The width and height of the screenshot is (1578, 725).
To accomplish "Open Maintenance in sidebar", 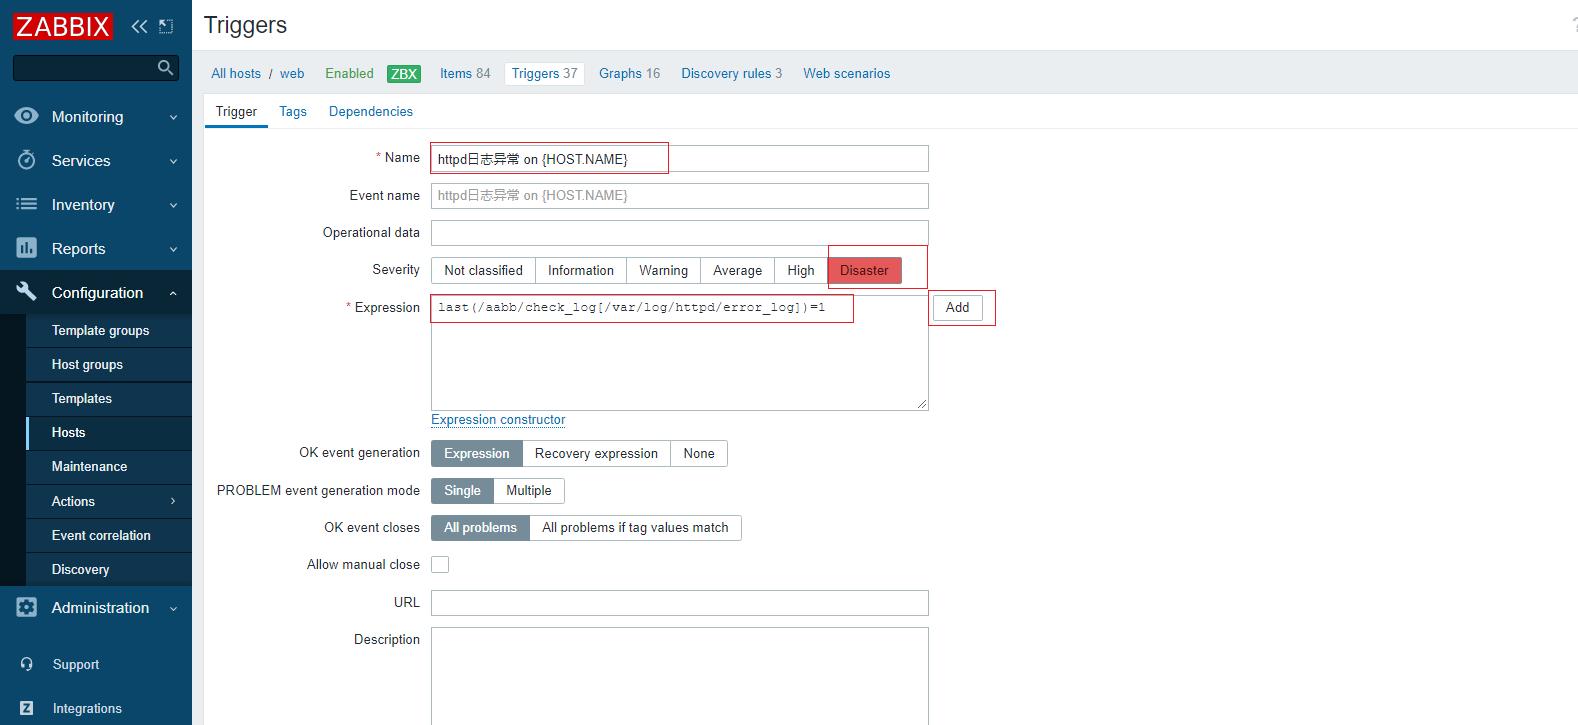I will click(109, 467).
